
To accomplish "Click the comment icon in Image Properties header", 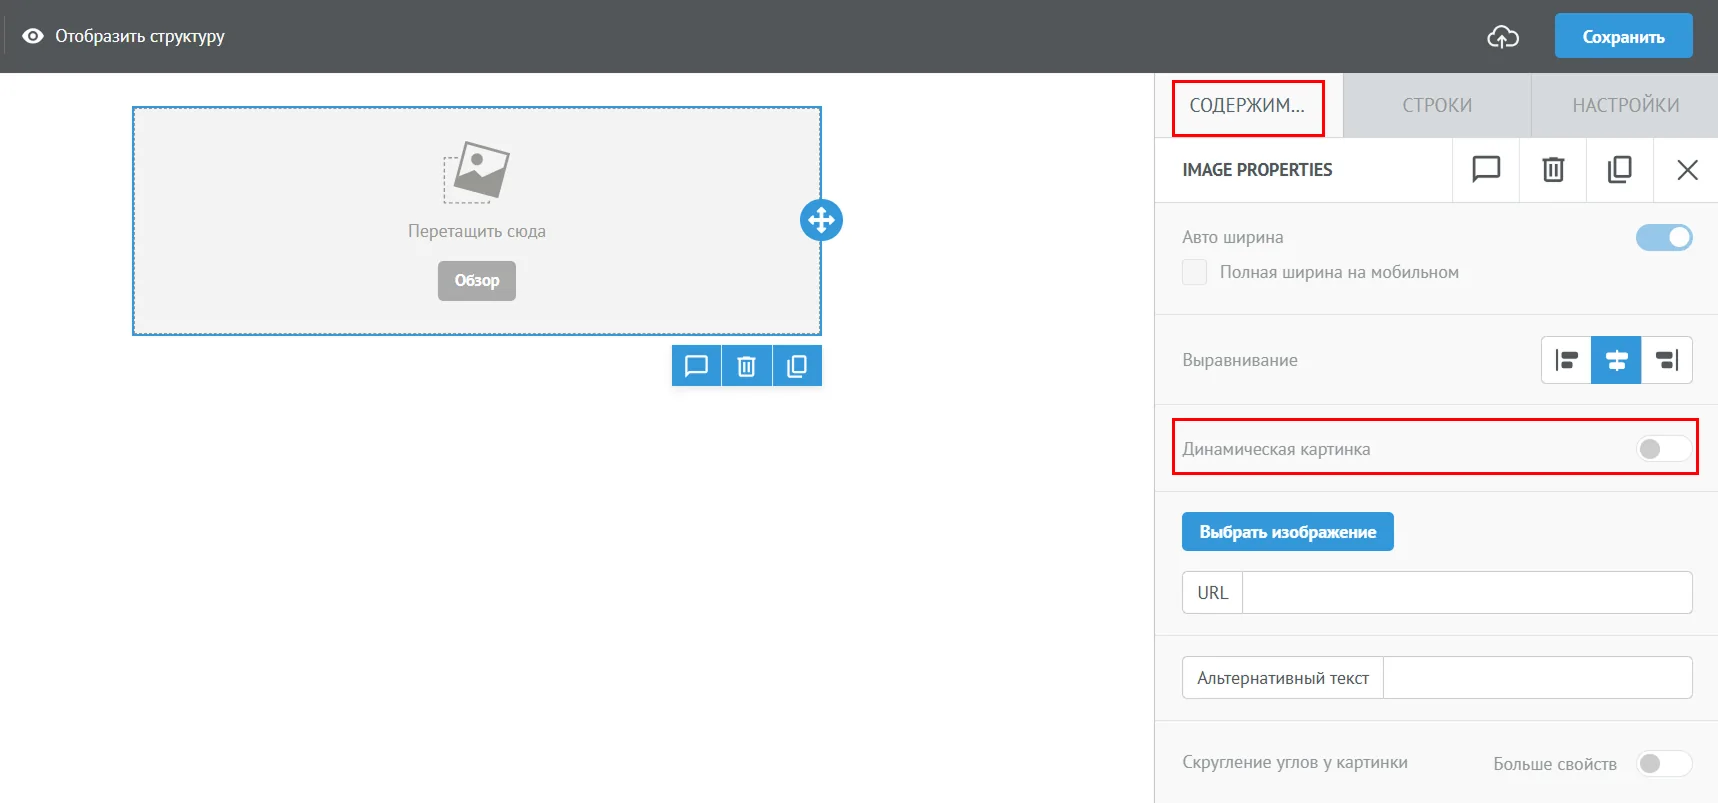I will (x=1486, y=170).
